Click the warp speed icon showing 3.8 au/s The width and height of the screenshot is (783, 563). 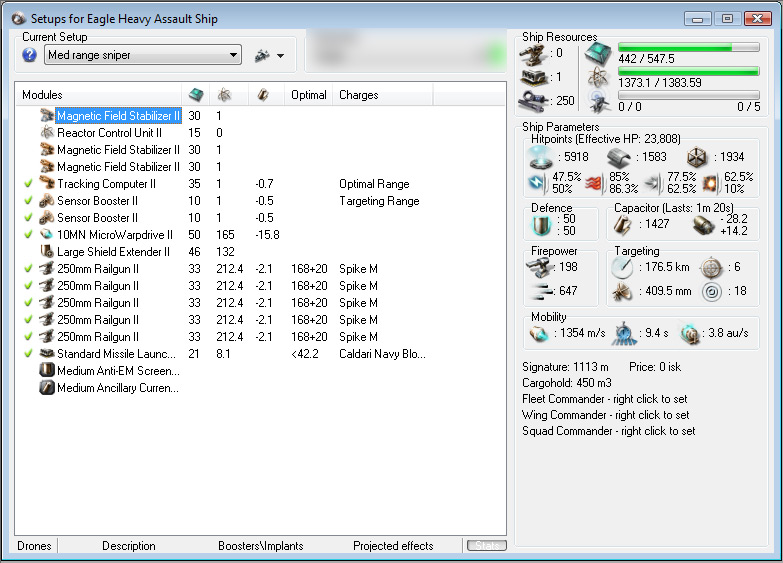point(690,334)
